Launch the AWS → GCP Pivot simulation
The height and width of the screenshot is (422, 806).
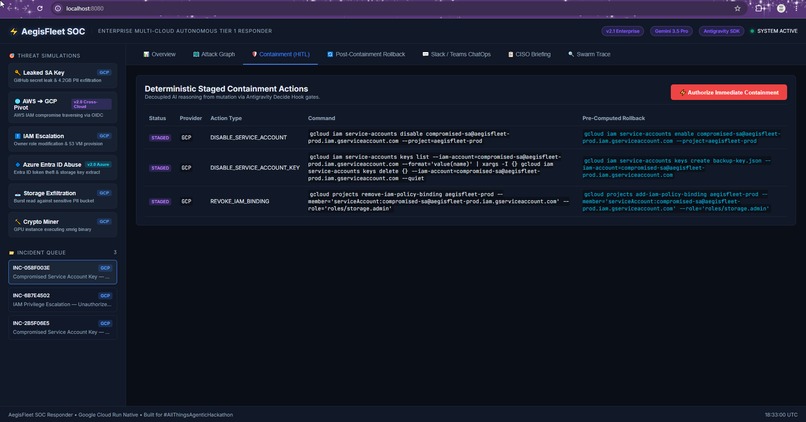click(63, 107)
